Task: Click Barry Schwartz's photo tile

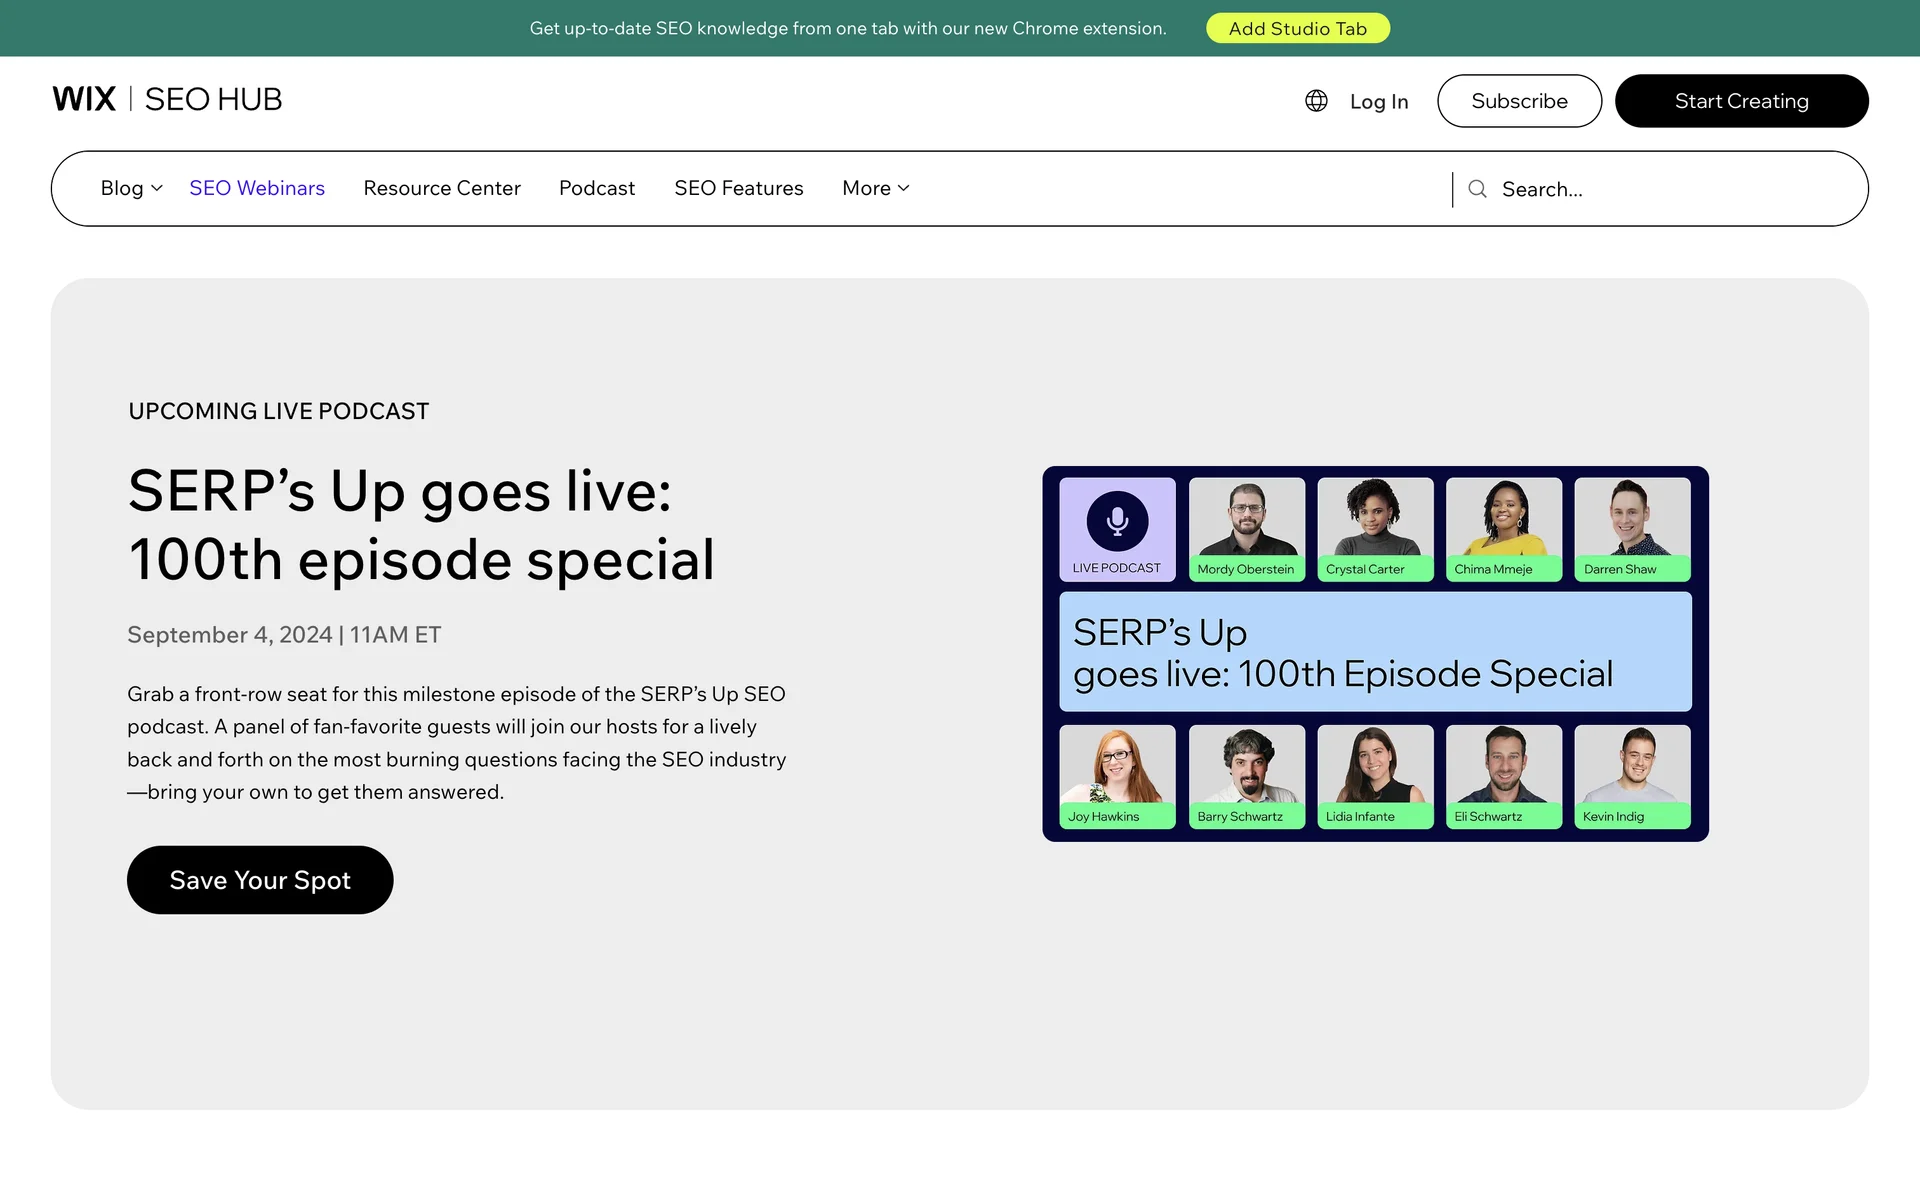Action: pos(1246,775)
